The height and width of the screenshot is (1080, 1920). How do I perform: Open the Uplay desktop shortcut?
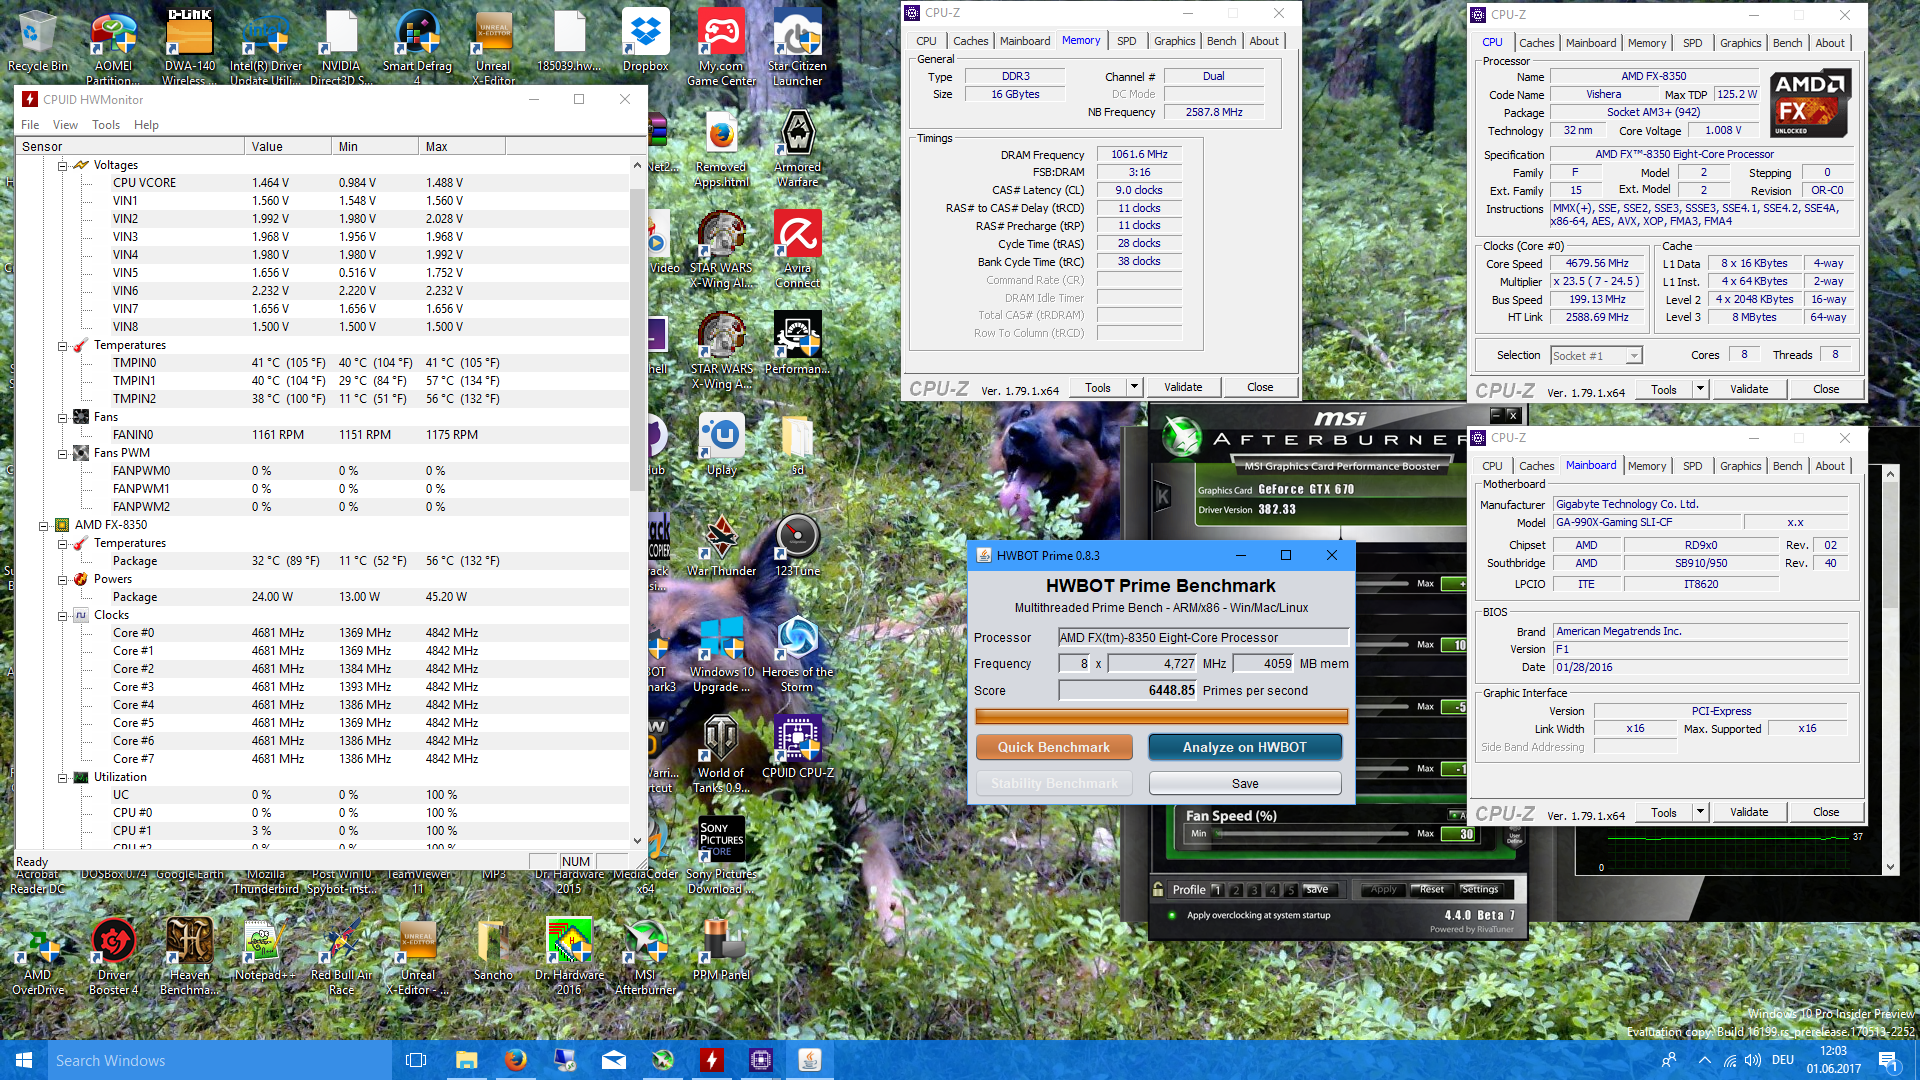tap(721, 444)
